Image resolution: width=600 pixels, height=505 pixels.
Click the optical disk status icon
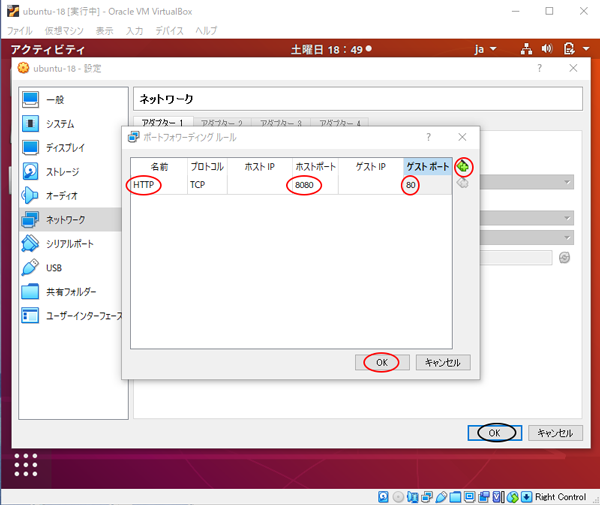click(398, 497)
